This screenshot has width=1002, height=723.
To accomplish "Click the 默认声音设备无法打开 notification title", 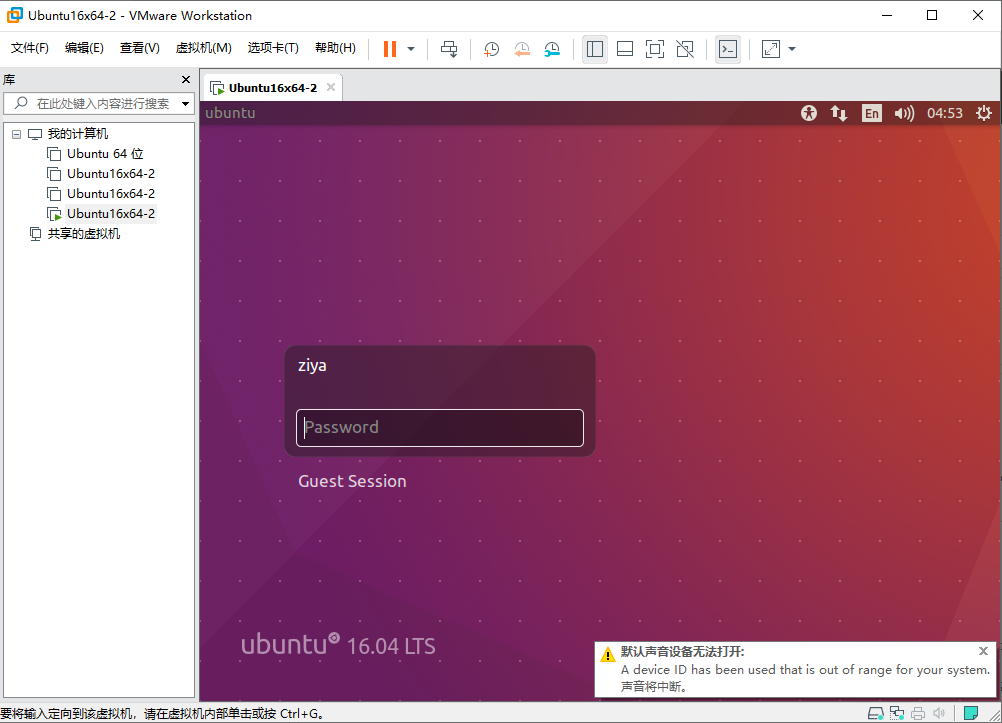I will (682, 651).
